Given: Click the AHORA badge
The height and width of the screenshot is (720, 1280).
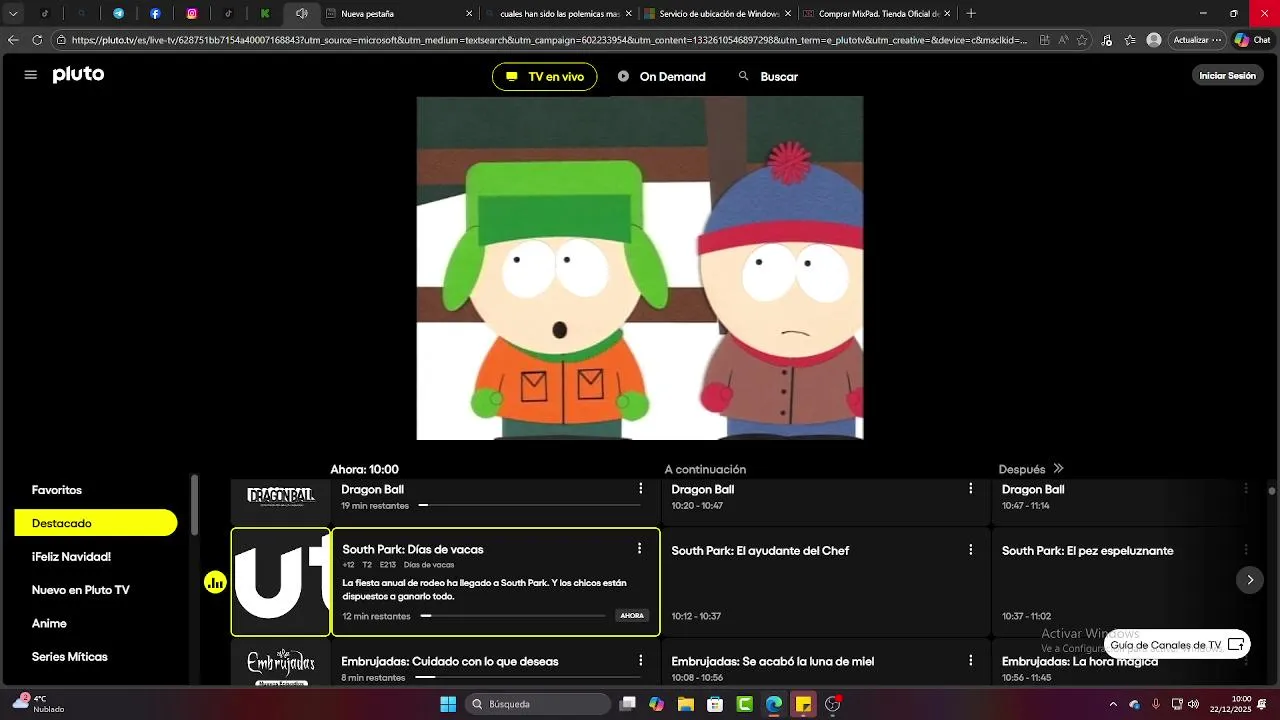Looking at the screenshot, I should point(632,616).
